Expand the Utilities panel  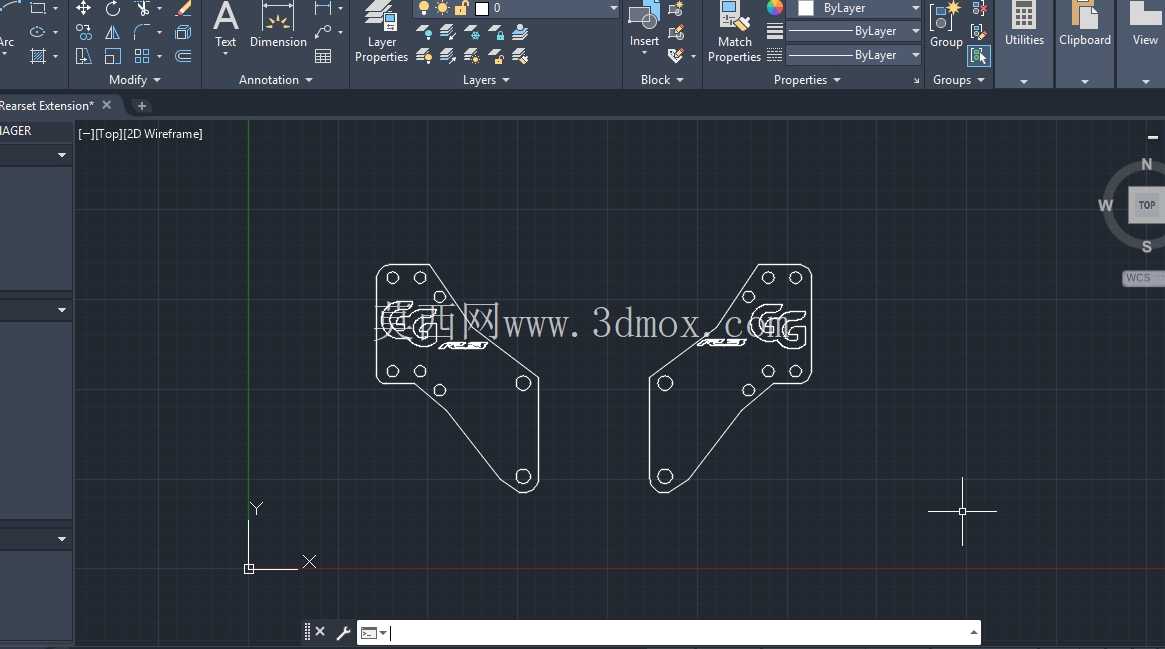click(1024, 82)
